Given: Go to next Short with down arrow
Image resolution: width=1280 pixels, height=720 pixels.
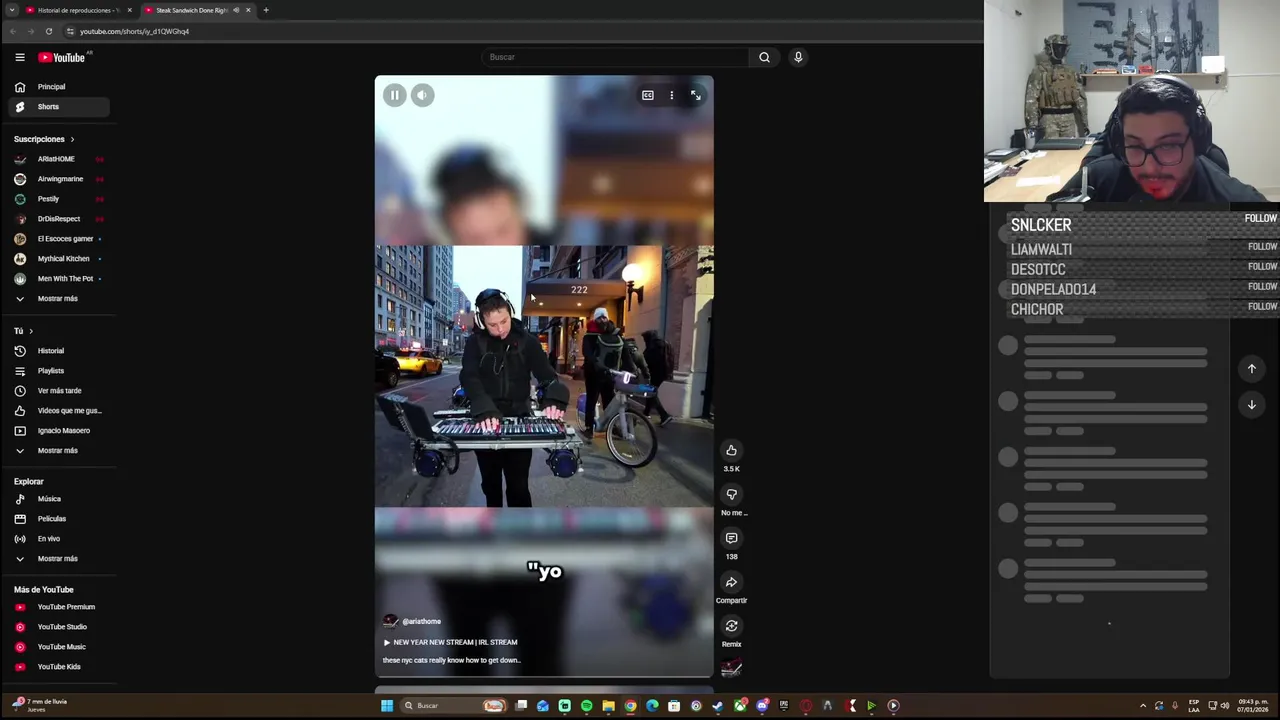Looking at the screenshot, I should point(1251,405).
